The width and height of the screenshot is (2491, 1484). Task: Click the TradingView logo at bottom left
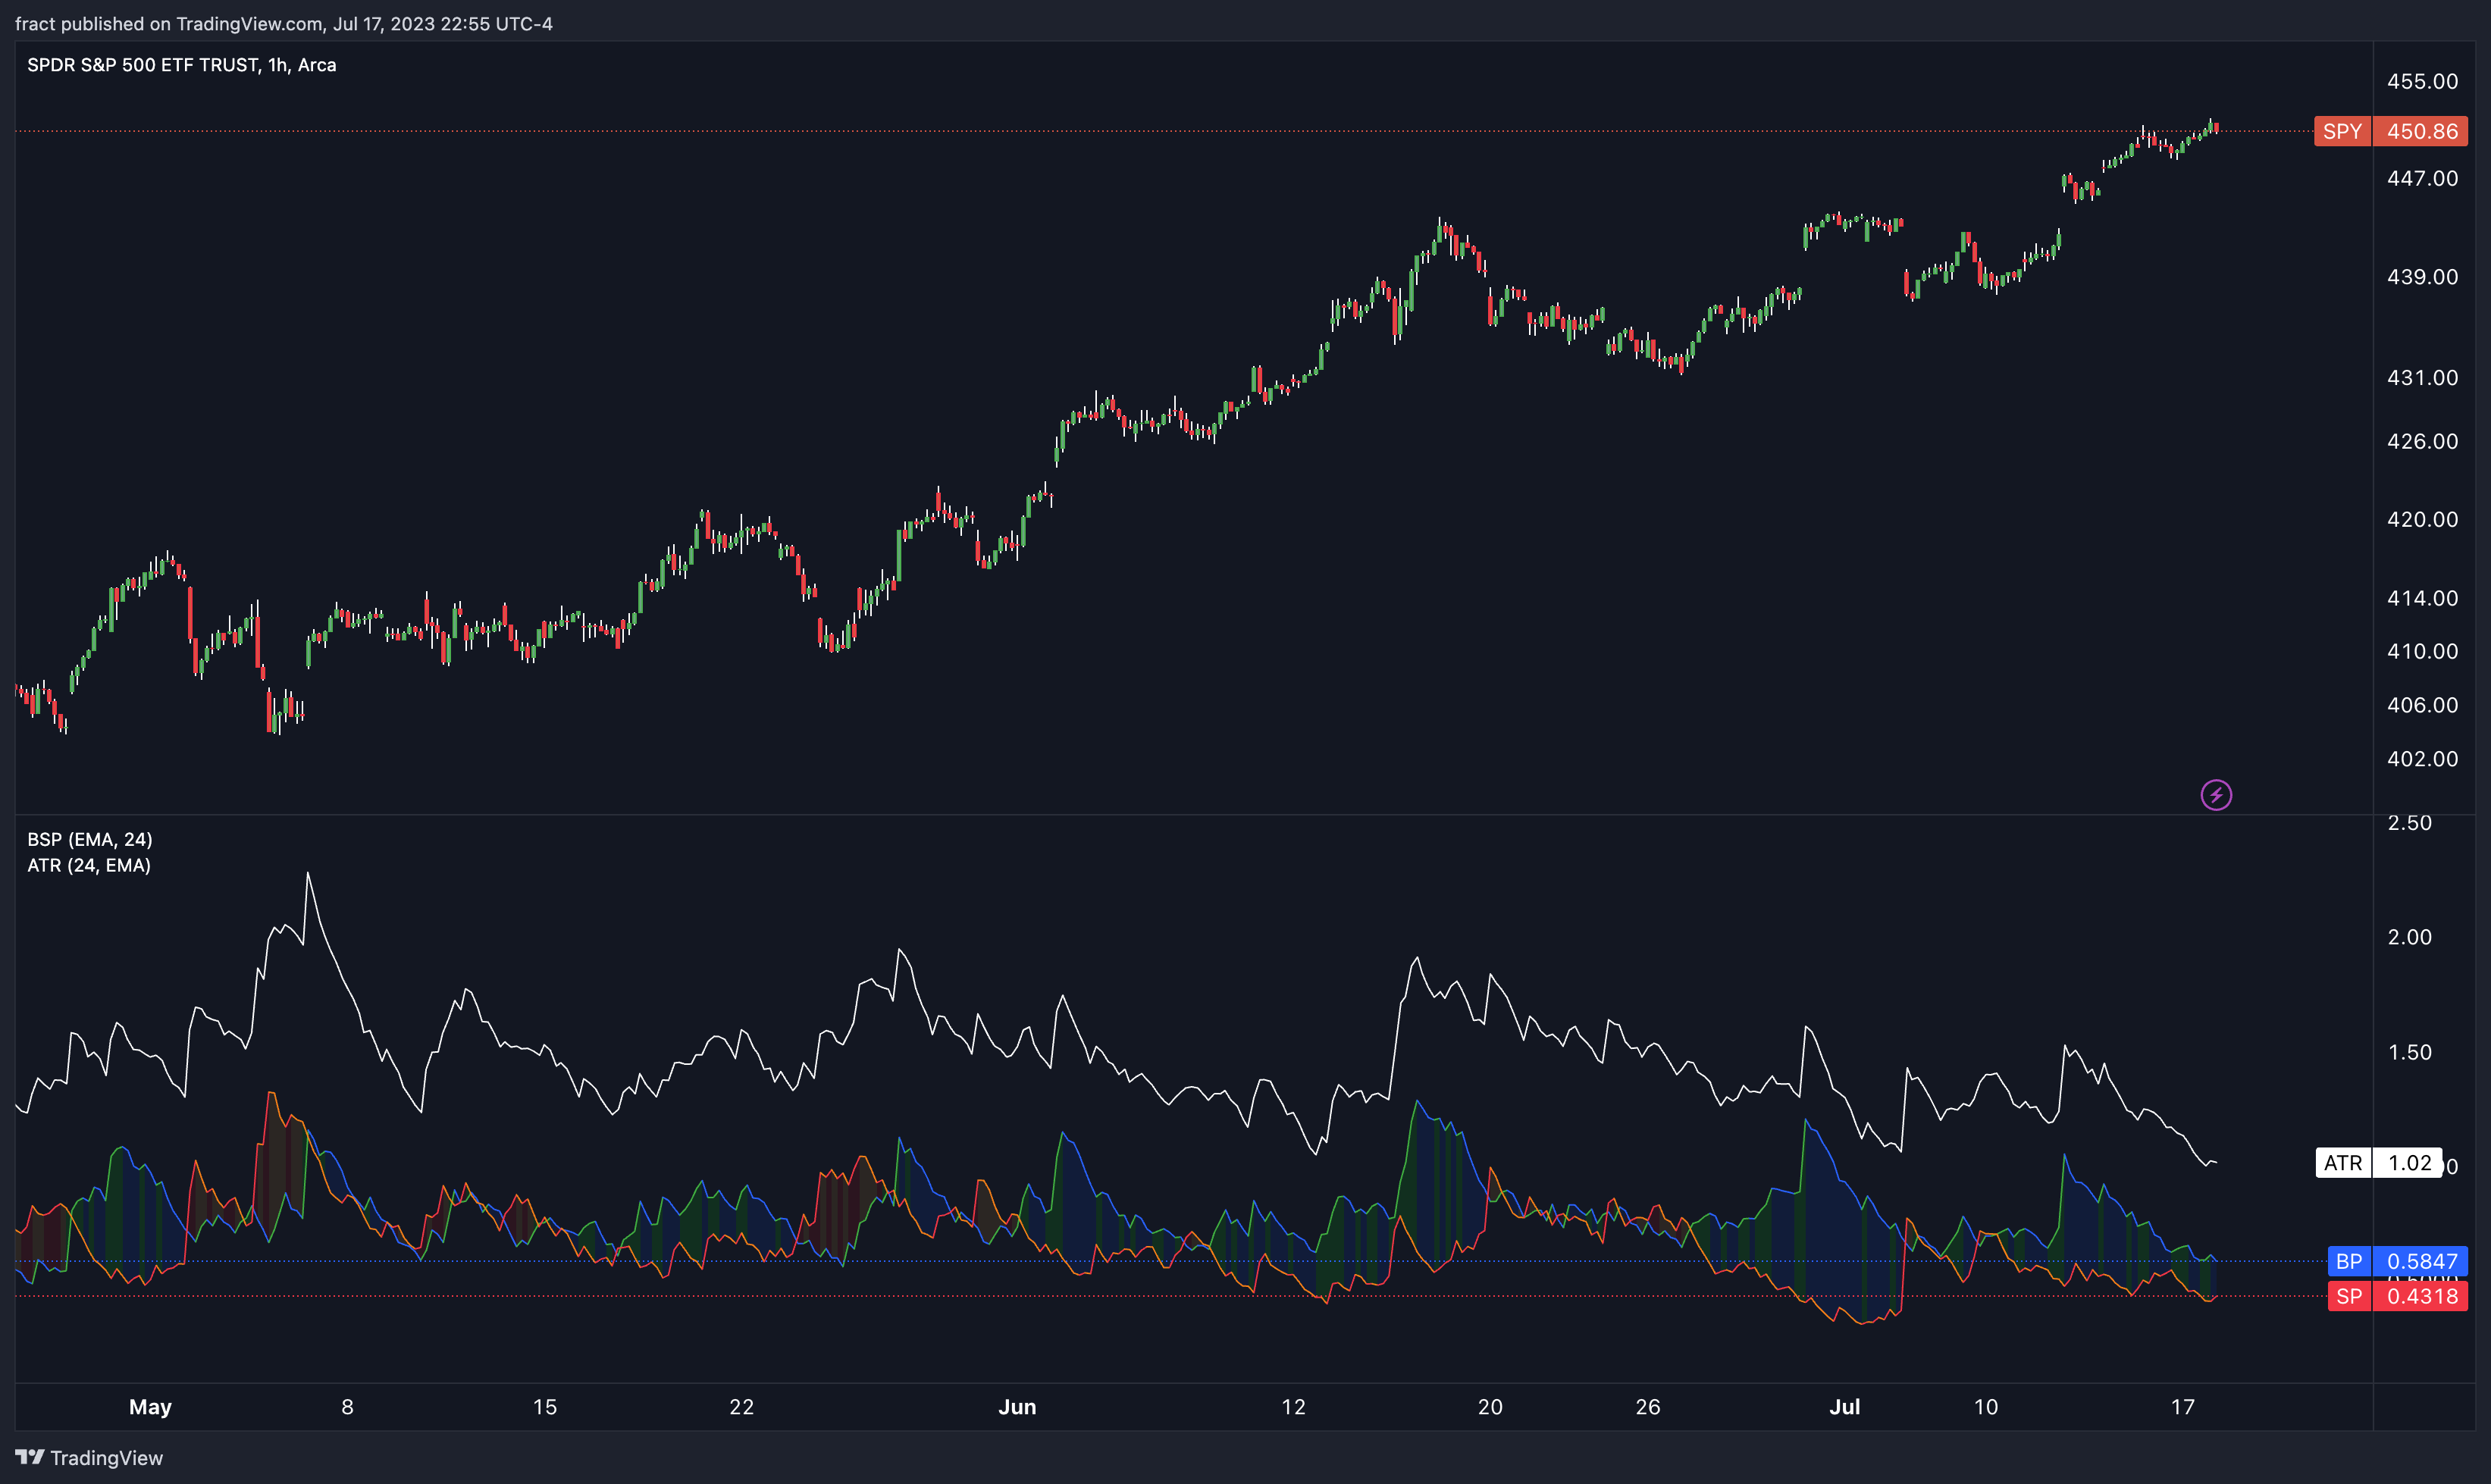[x=89, y=1457]
